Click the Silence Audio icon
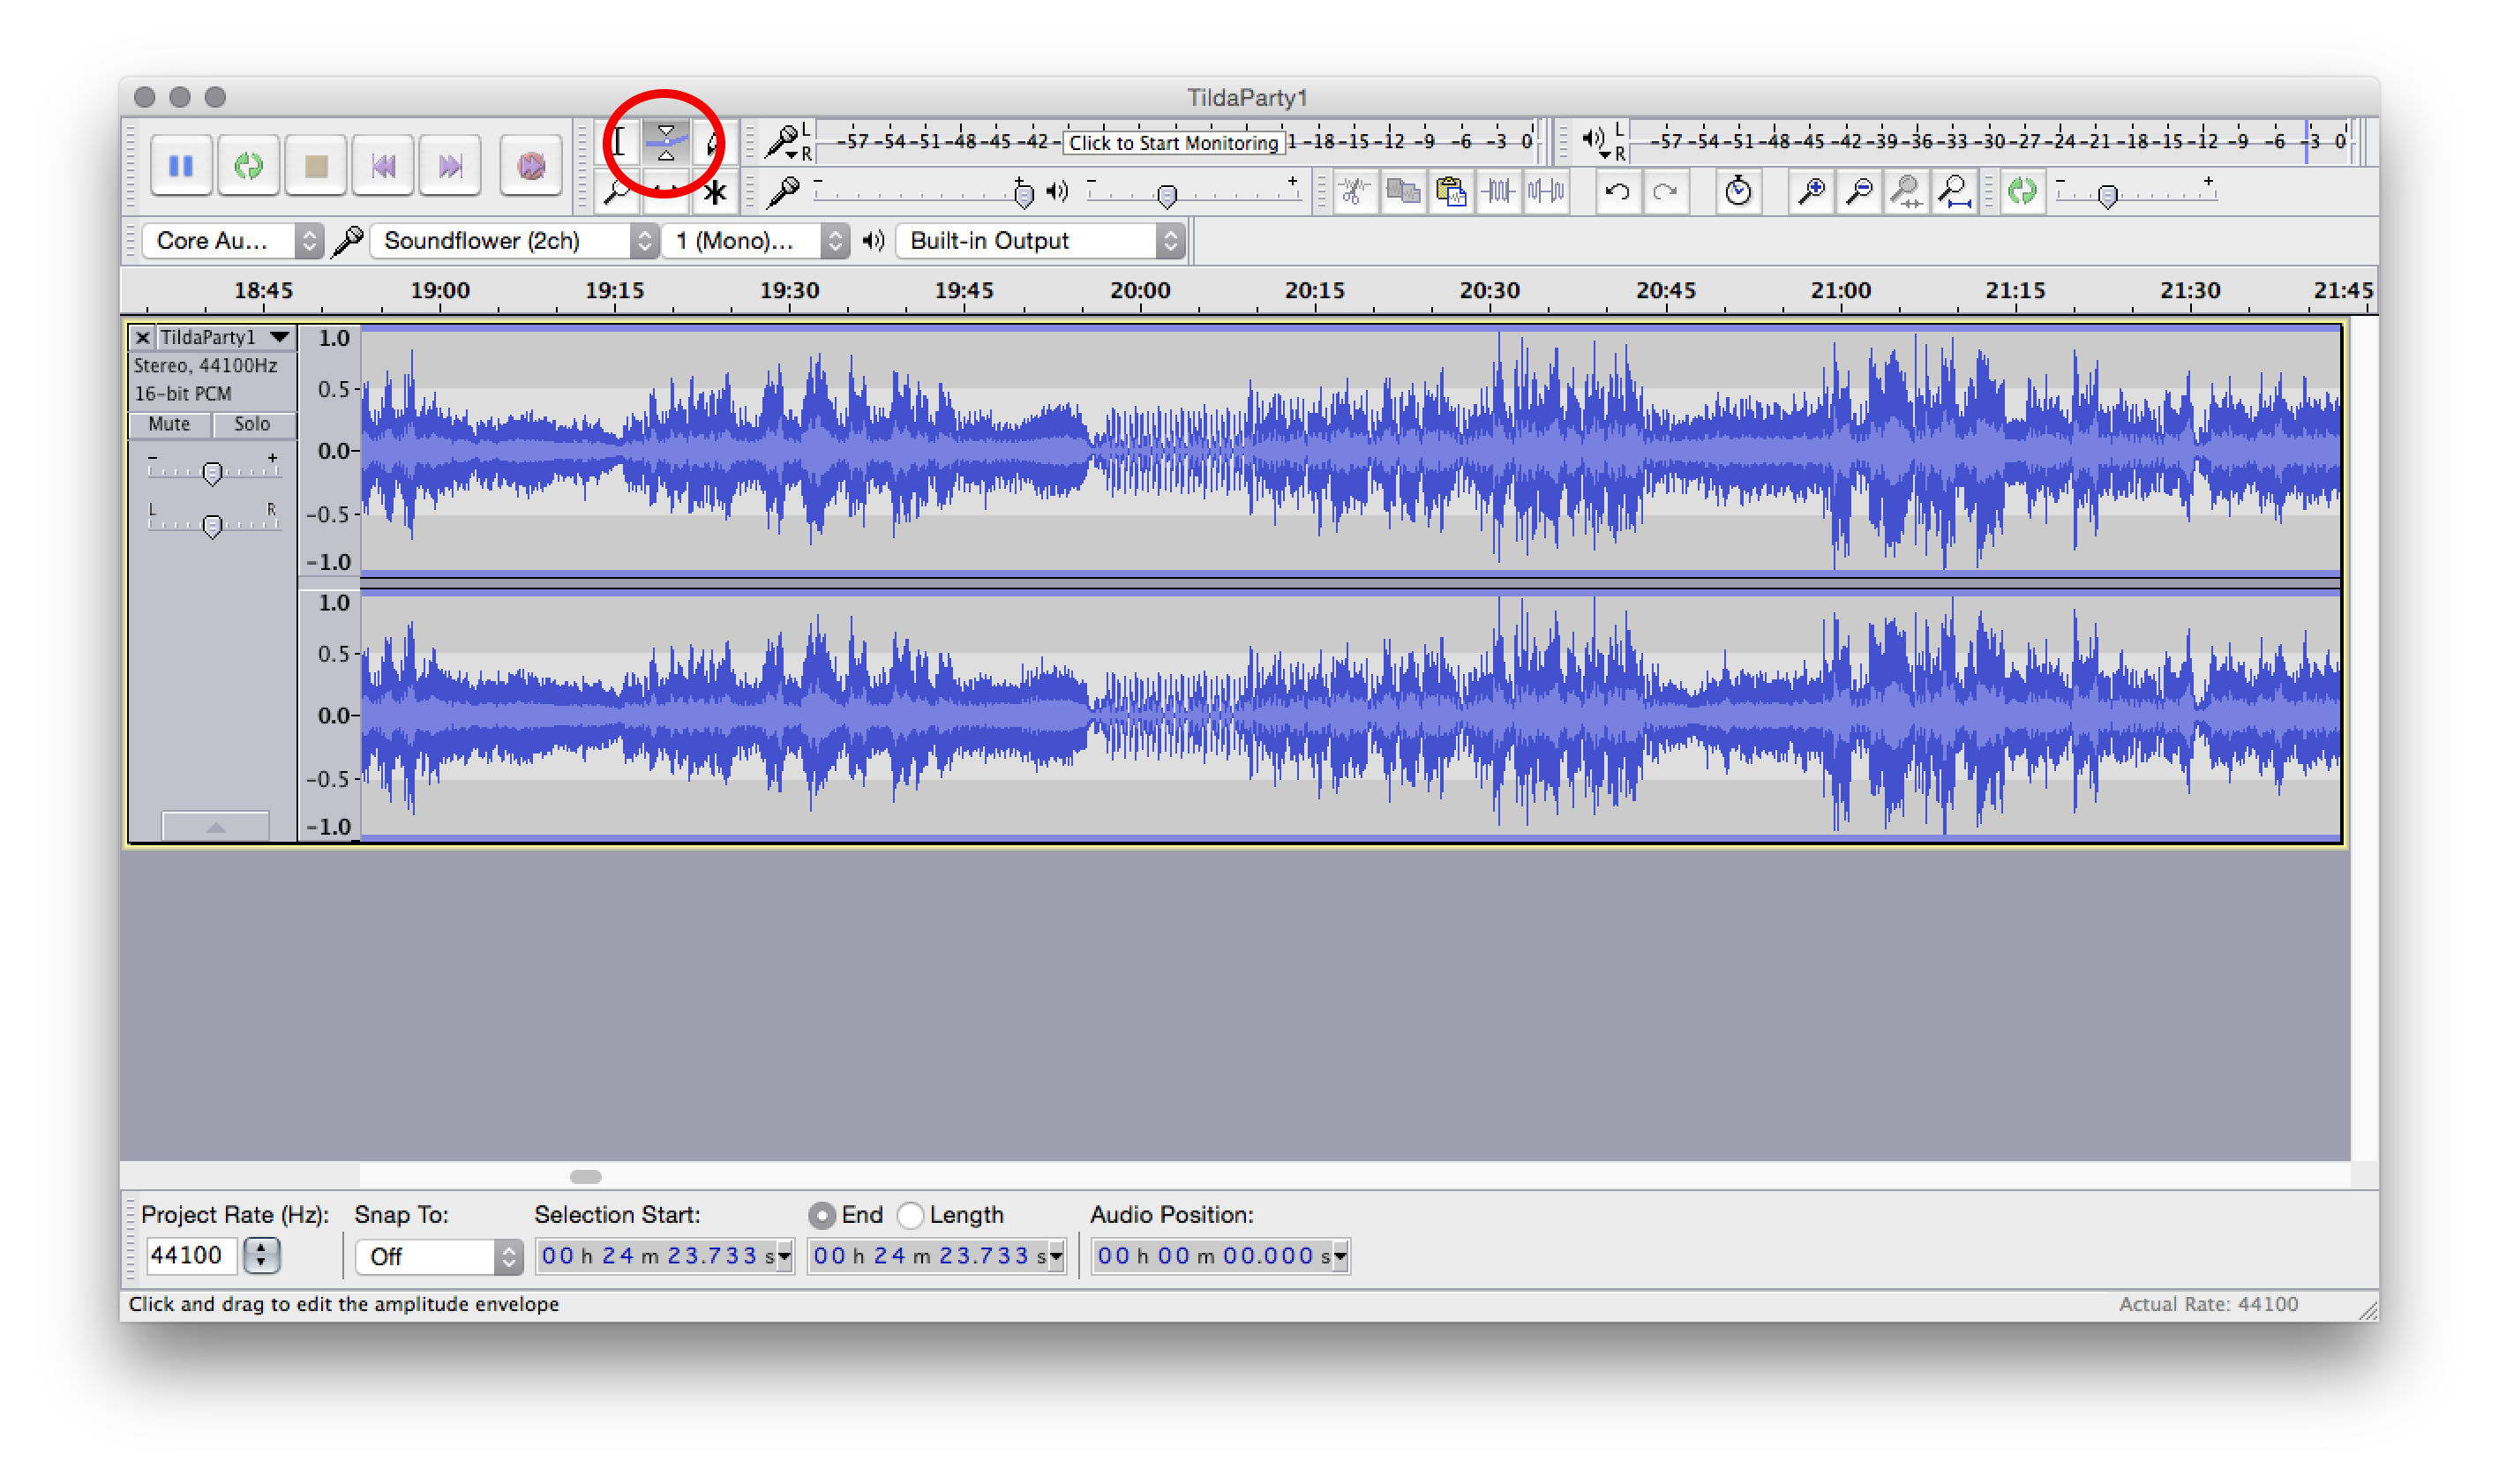 [1546, 191]
